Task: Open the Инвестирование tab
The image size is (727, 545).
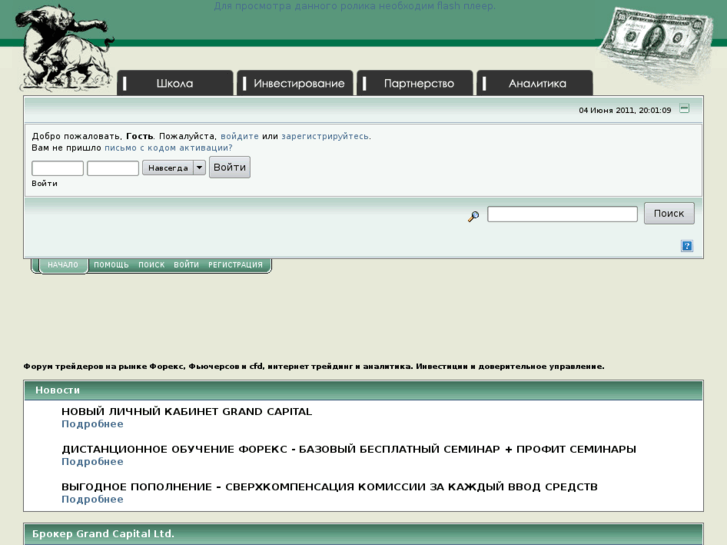Action: coord(295,83)
